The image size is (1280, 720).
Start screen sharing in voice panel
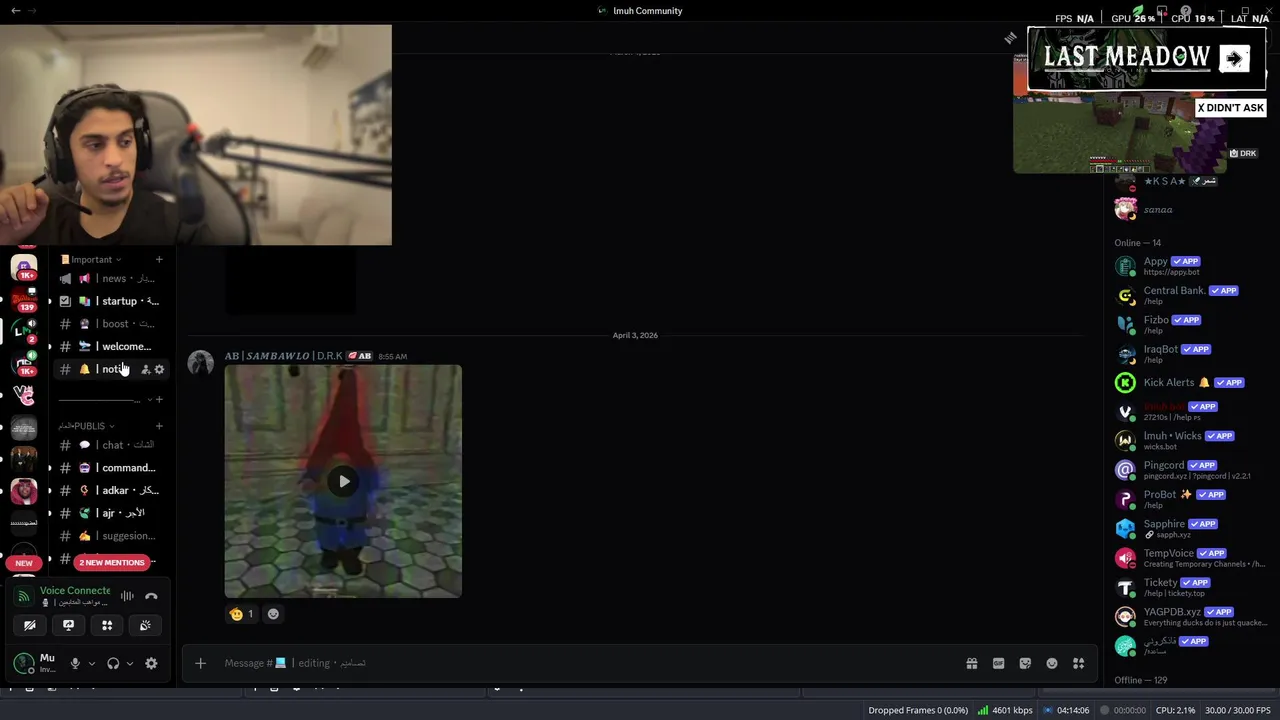[x=68, y=625]
